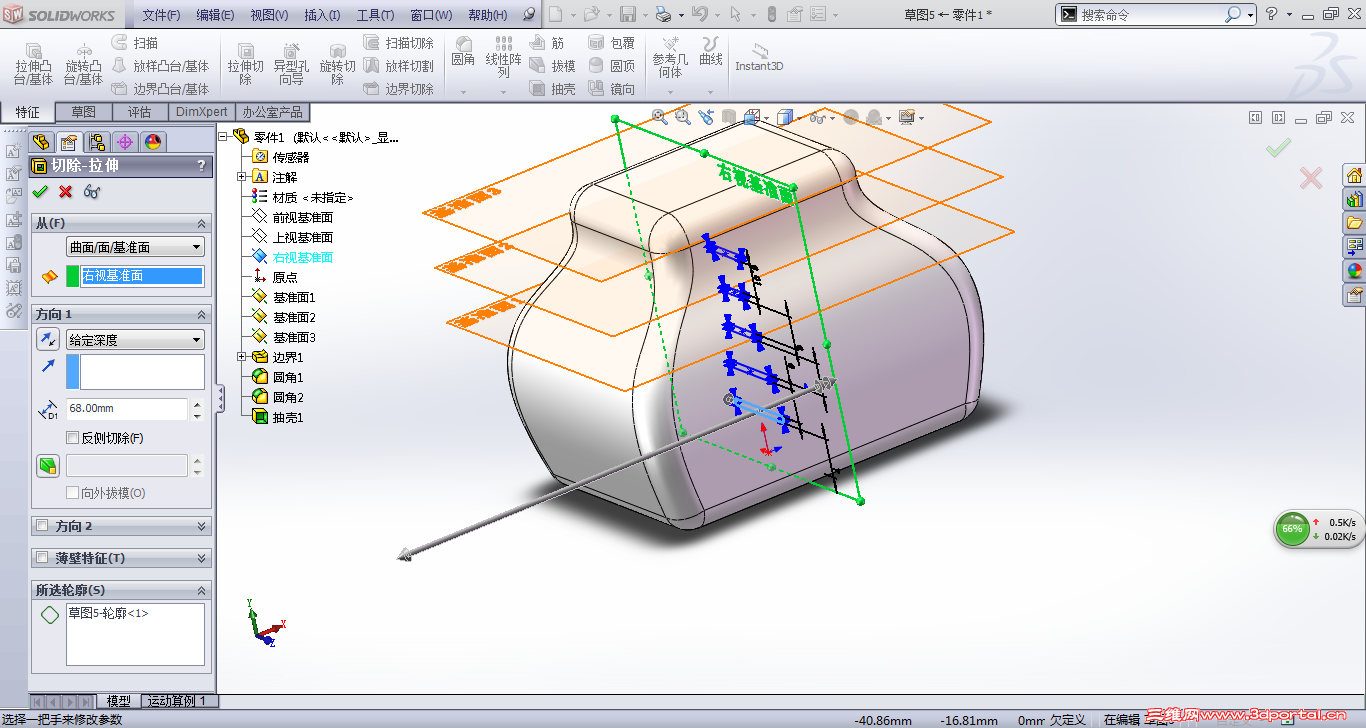Click the 放样切割 lofted cut tool
This screenshot has height=728, width=1366.
pos(398,66)
